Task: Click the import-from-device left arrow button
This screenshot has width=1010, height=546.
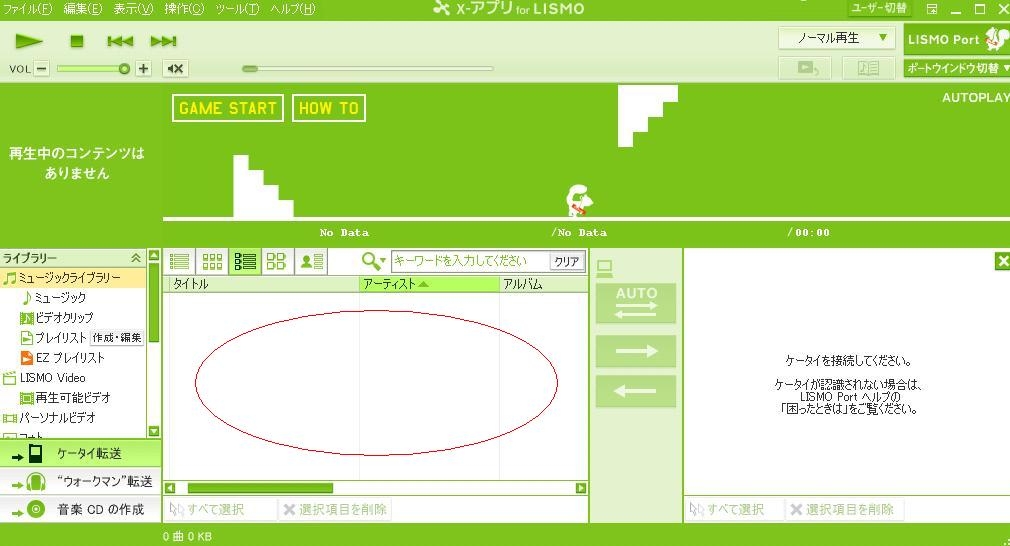Action: [636, 391]
